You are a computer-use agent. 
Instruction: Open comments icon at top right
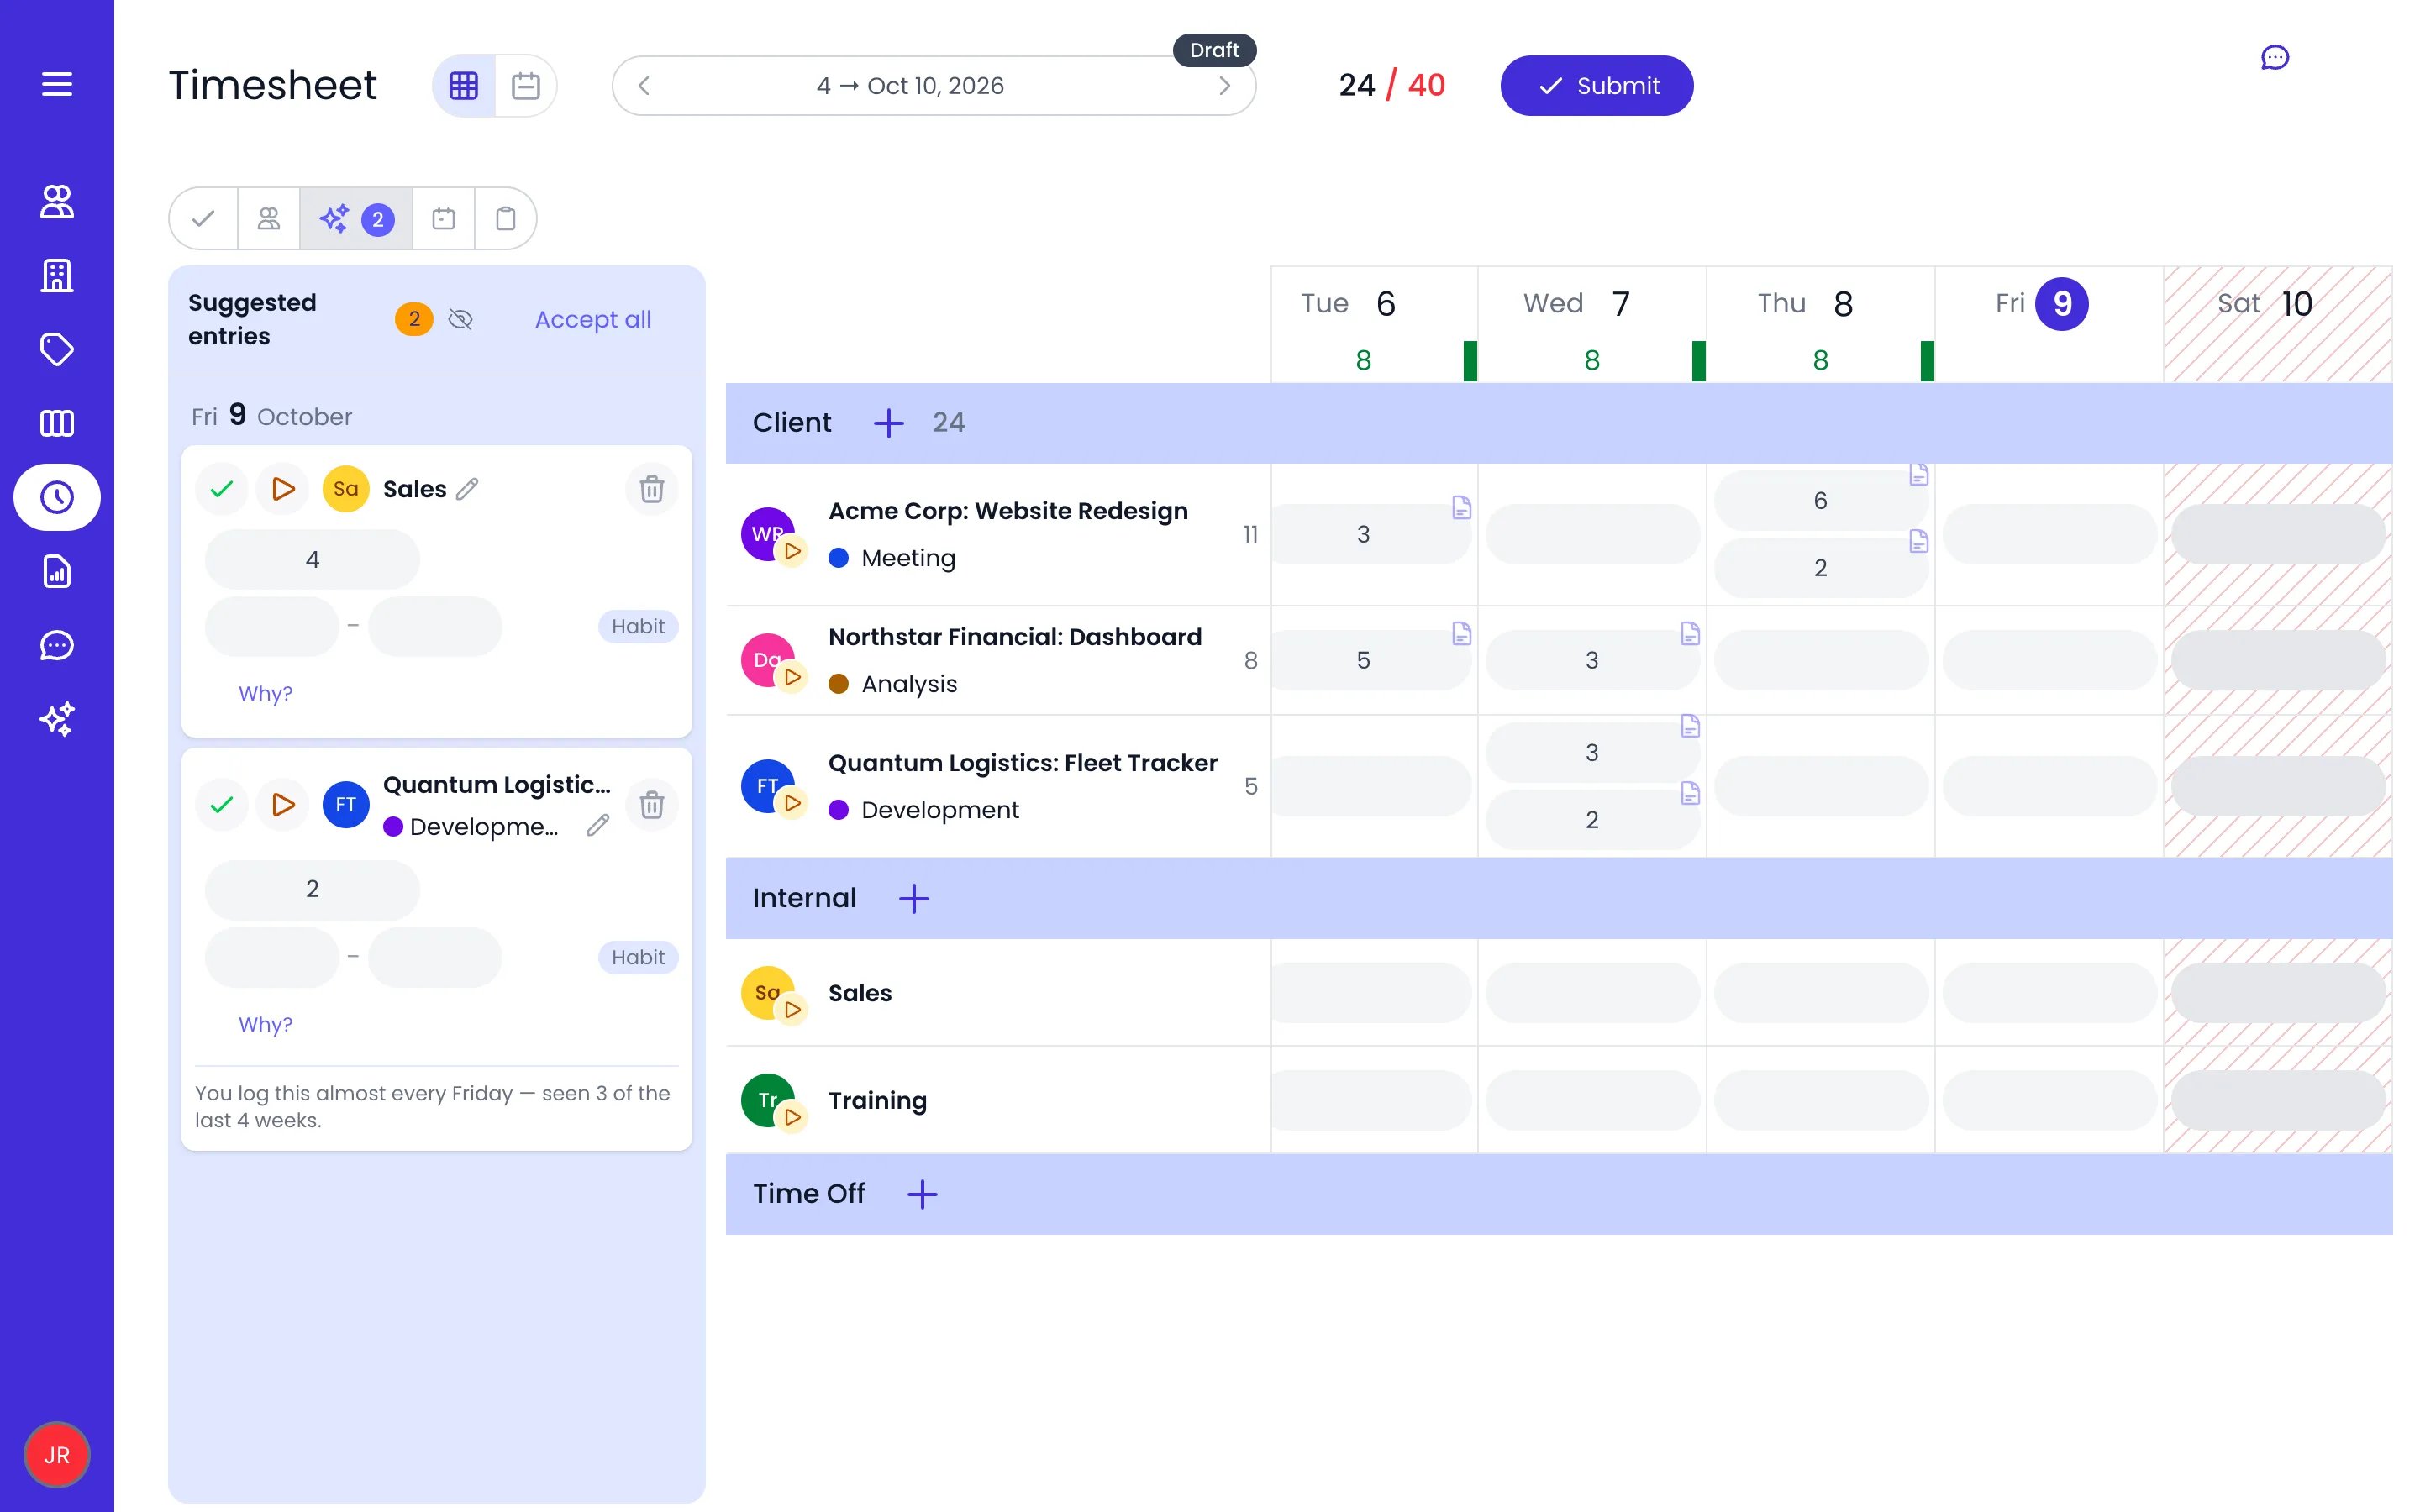click(x=2275, y=57)
